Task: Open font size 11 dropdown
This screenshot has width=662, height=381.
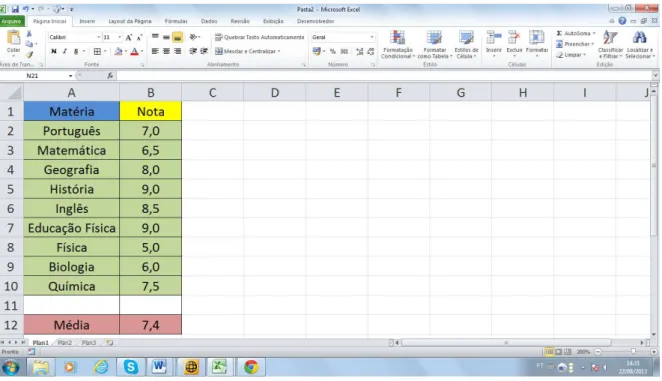Action: [x=119, y=37]
